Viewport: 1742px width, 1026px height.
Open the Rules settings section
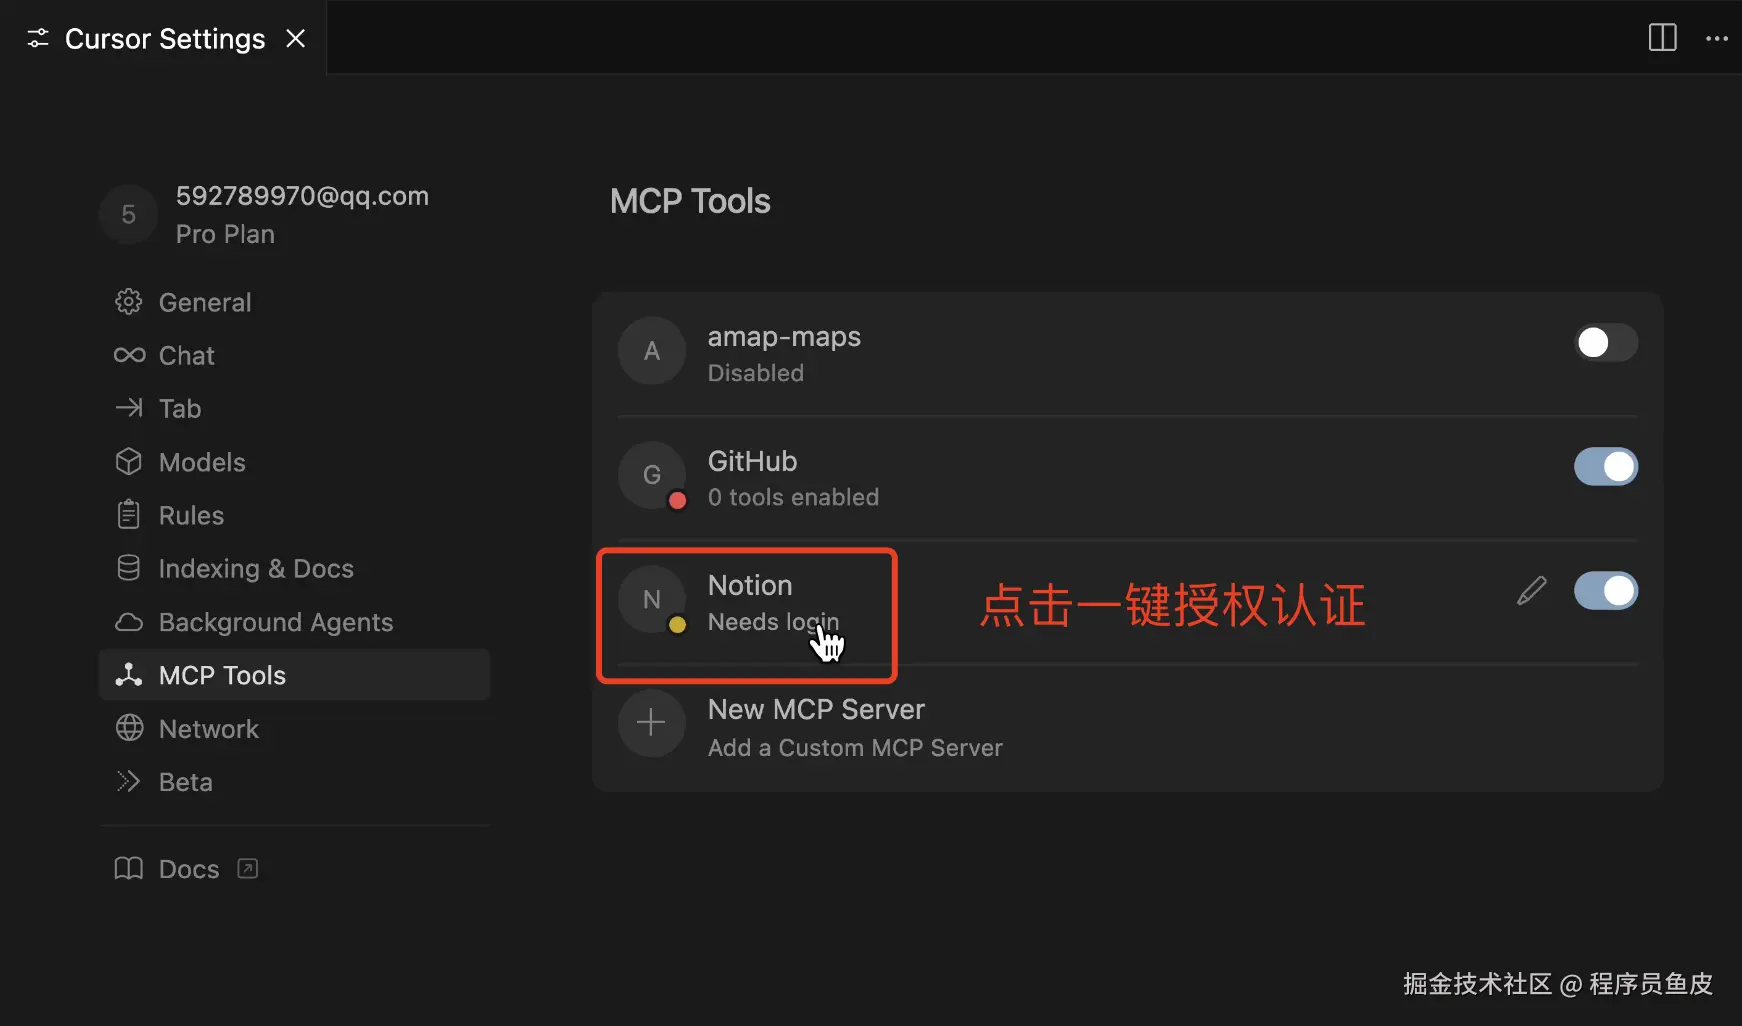pyautogui.click(x=294, y=515)
